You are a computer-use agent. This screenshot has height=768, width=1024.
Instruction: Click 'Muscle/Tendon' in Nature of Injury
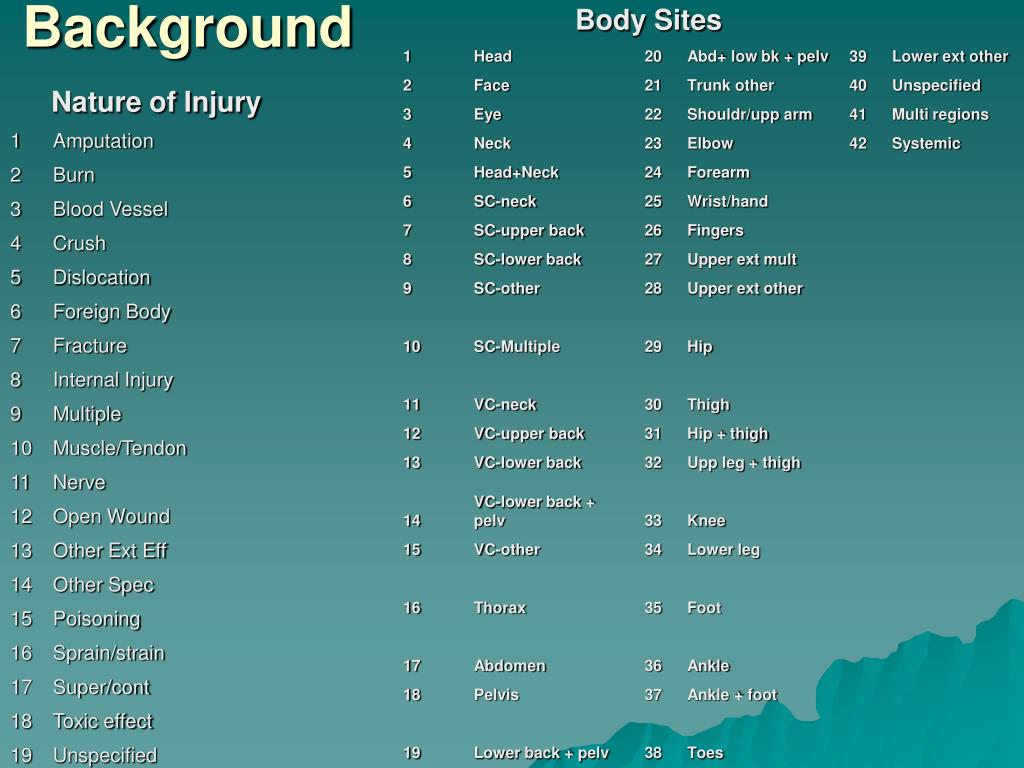pos(120,448)
